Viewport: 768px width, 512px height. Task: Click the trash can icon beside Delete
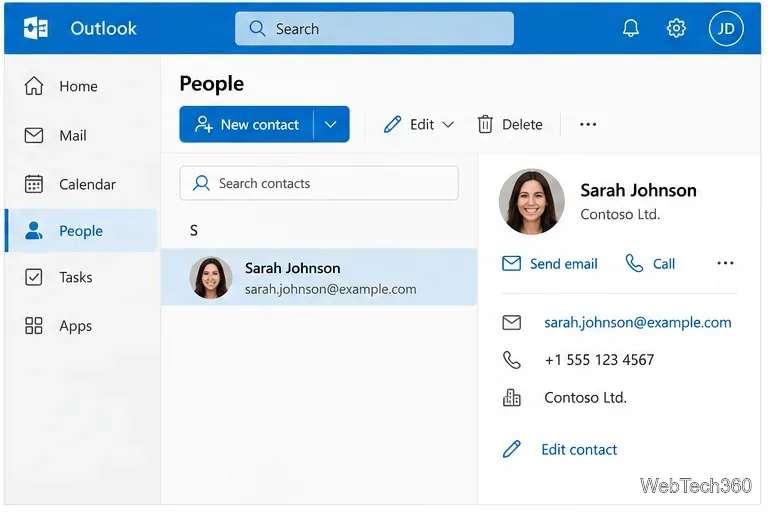click(485, 124)
